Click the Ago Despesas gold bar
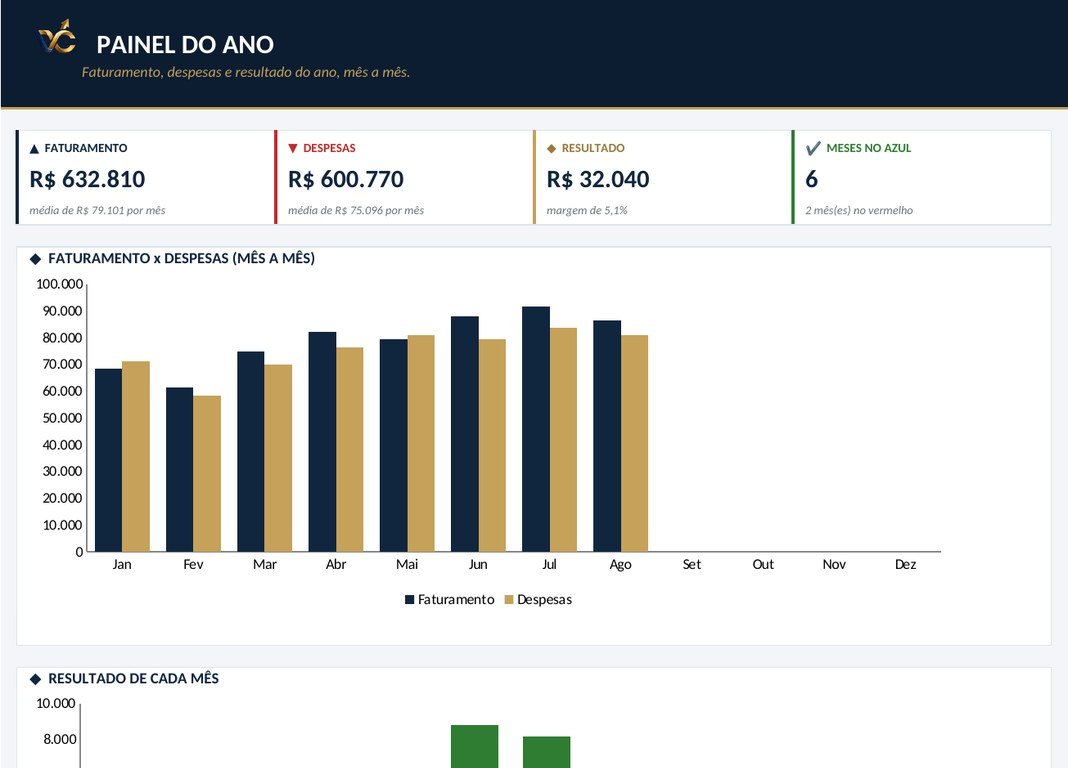 pyautogui.click(x=634, y=443)
